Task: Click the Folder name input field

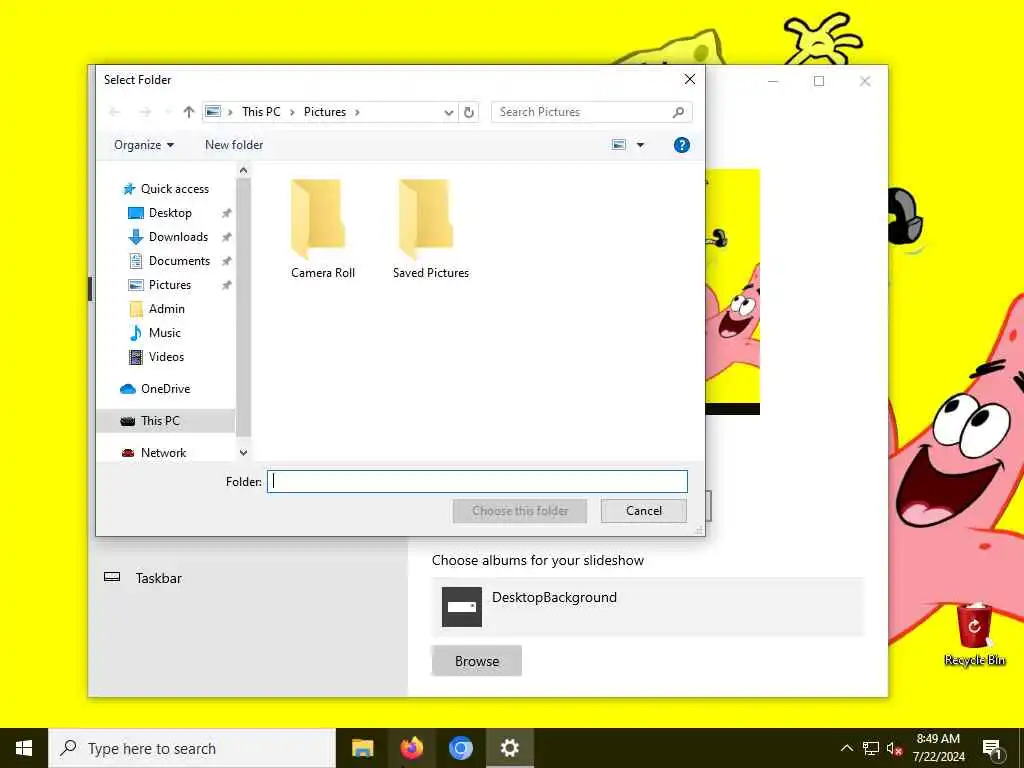Action: (x=477, y=482)
